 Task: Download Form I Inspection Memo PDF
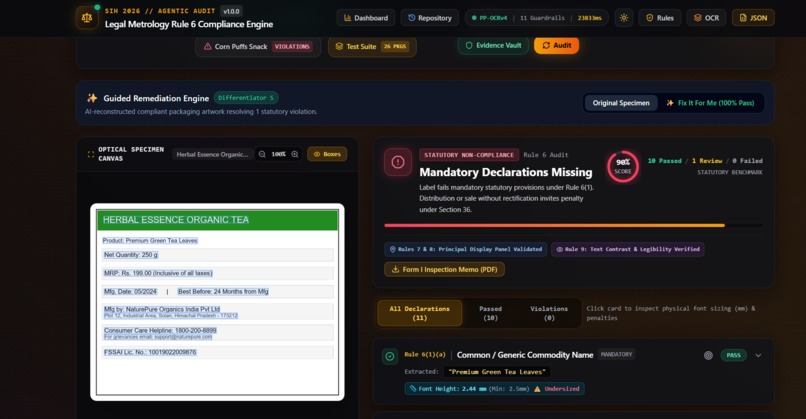[444, 269]
